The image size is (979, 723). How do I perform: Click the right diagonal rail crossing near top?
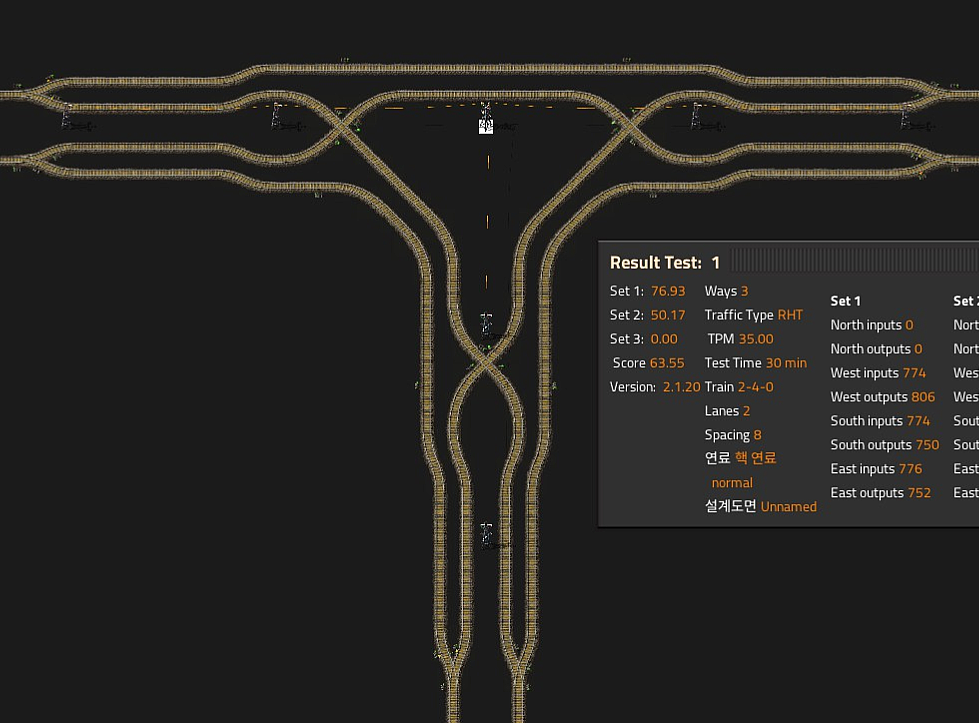click(626, 126)
